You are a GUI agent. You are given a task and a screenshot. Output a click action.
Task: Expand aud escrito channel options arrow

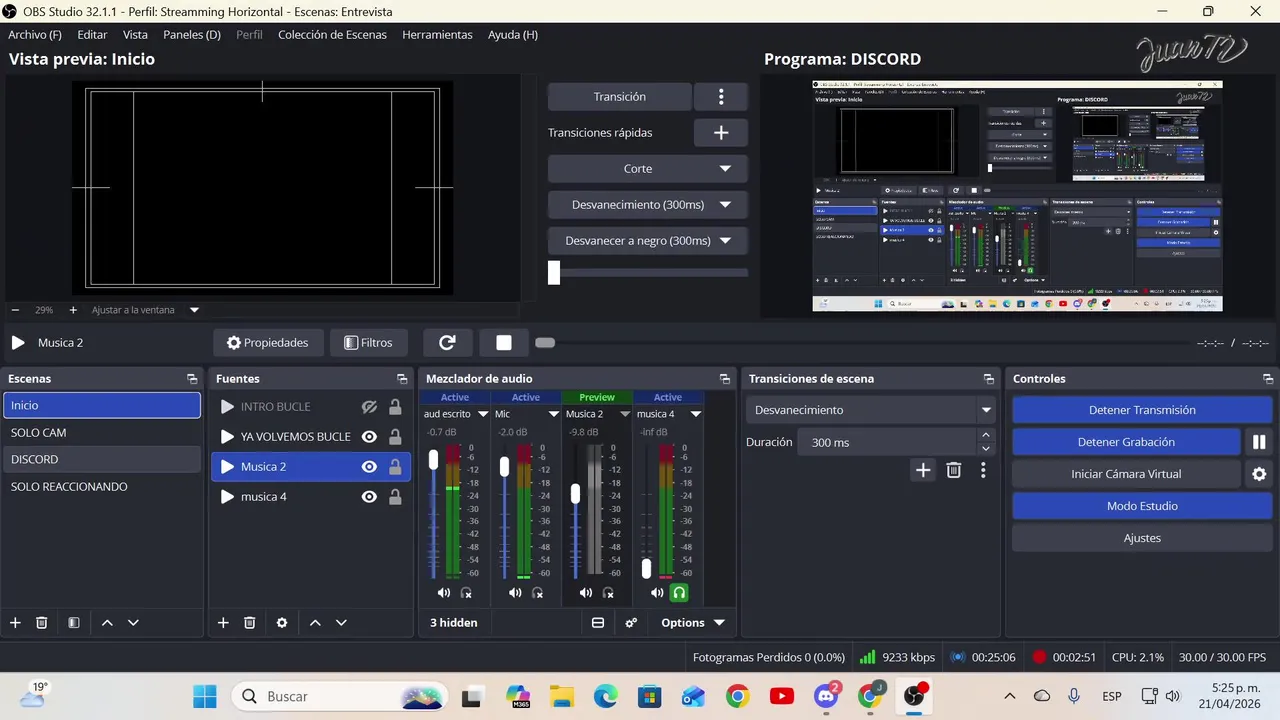tap(483, 414)
